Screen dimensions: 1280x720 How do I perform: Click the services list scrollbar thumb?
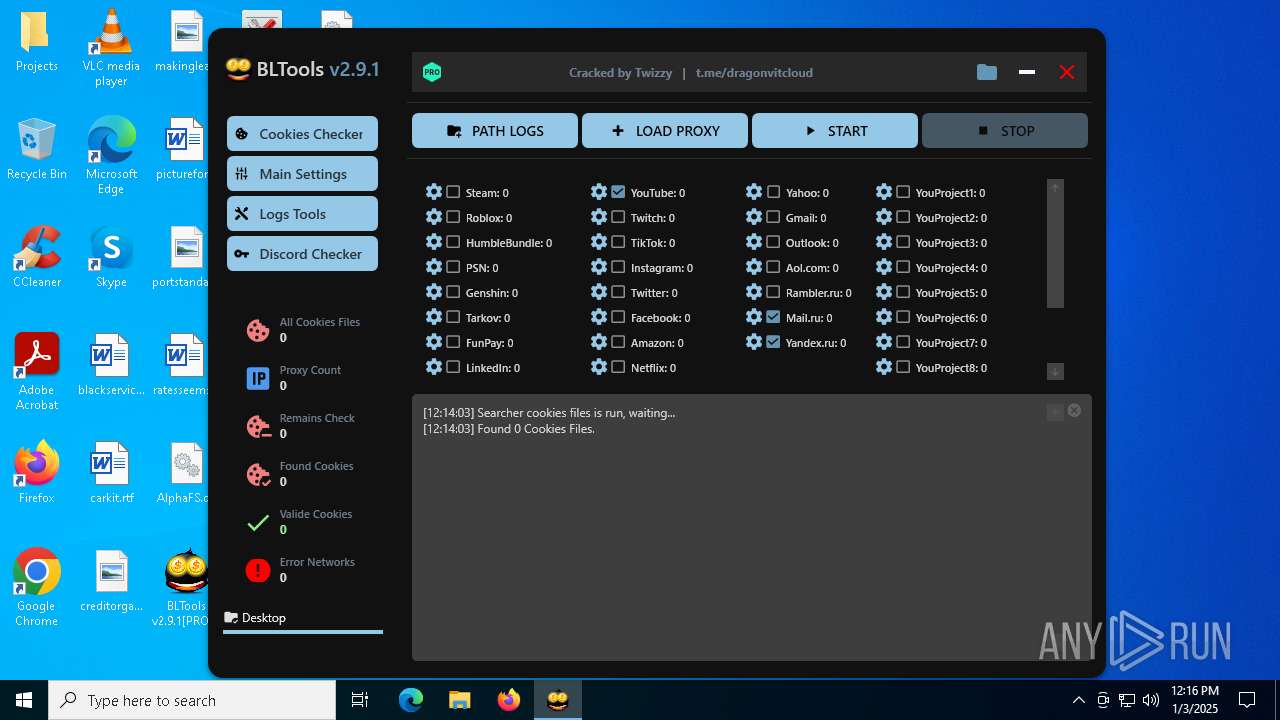point(1055,252)
